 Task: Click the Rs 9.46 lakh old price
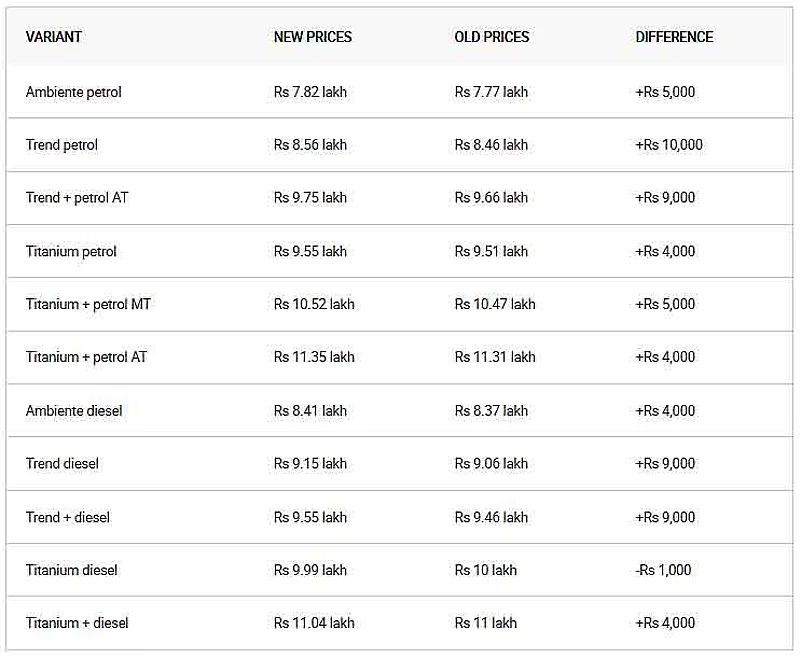coord(491,517)
